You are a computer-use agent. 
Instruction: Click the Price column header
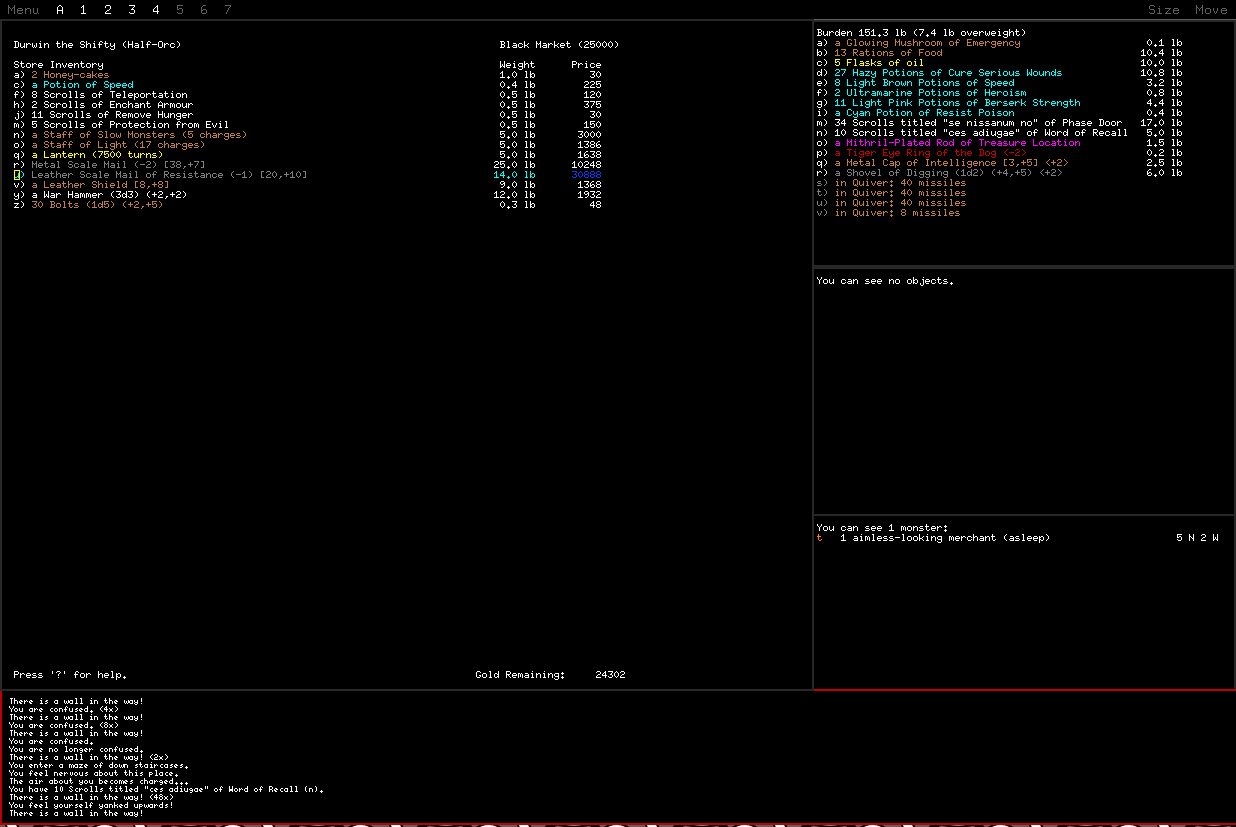586,65
